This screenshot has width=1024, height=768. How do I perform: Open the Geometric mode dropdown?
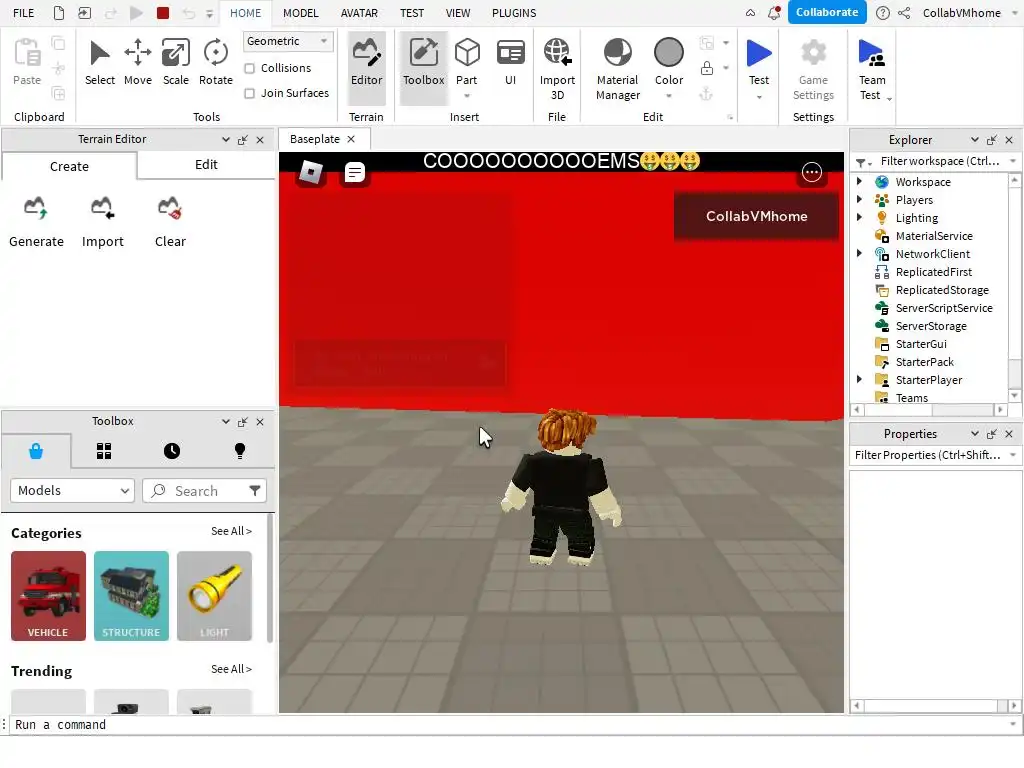(x=287, y=41)
